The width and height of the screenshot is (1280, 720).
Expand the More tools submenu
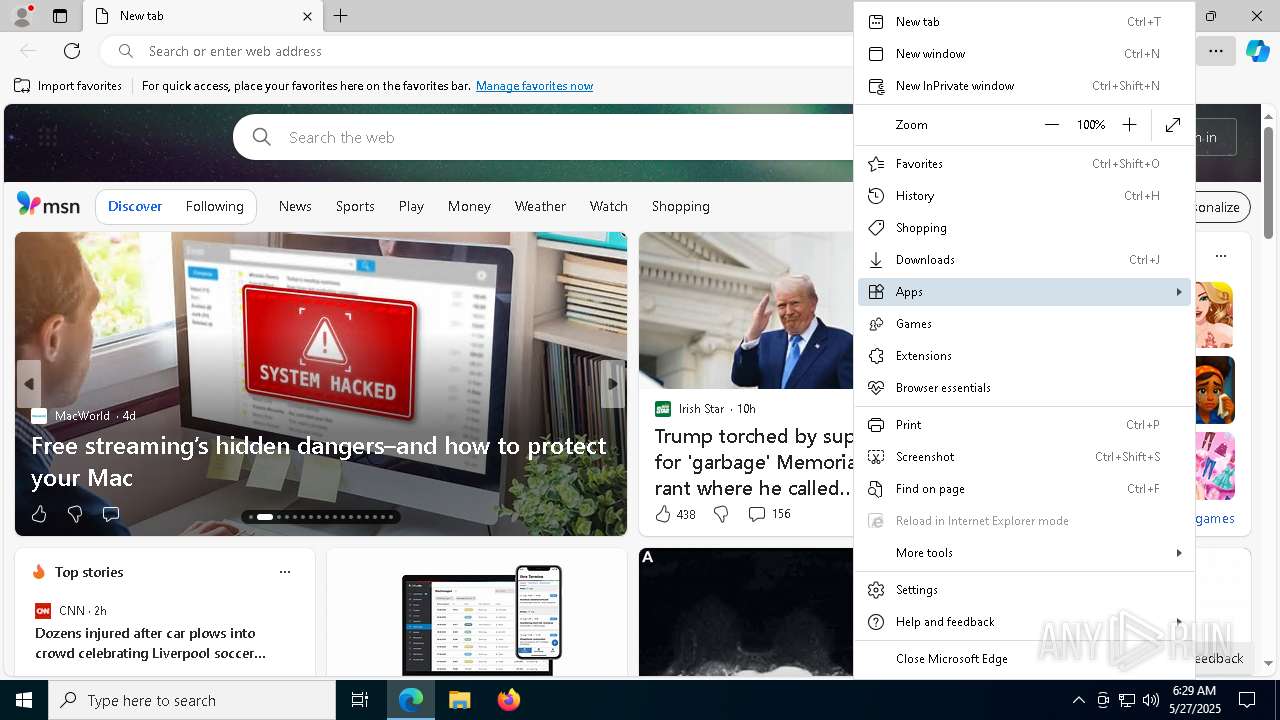(1024, 553)
